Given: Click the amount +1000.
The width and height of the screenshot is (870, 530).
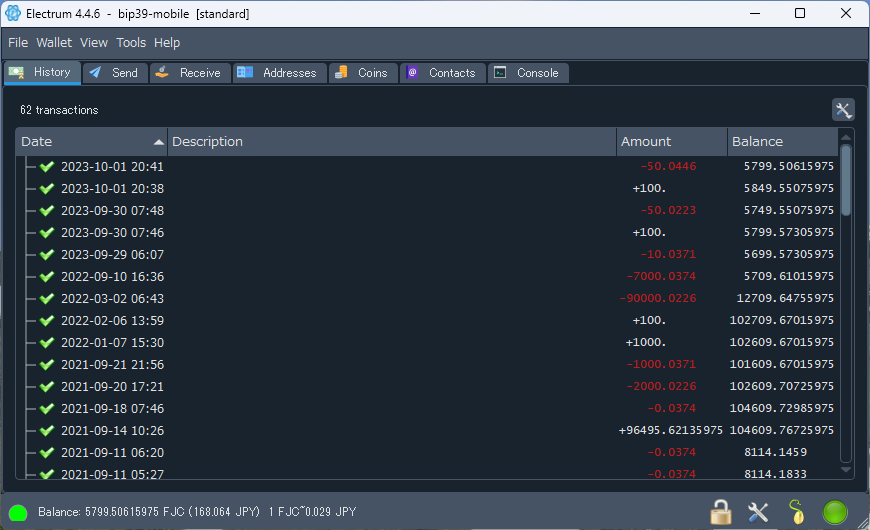Looking at the screenshot, I should (646, 342).
